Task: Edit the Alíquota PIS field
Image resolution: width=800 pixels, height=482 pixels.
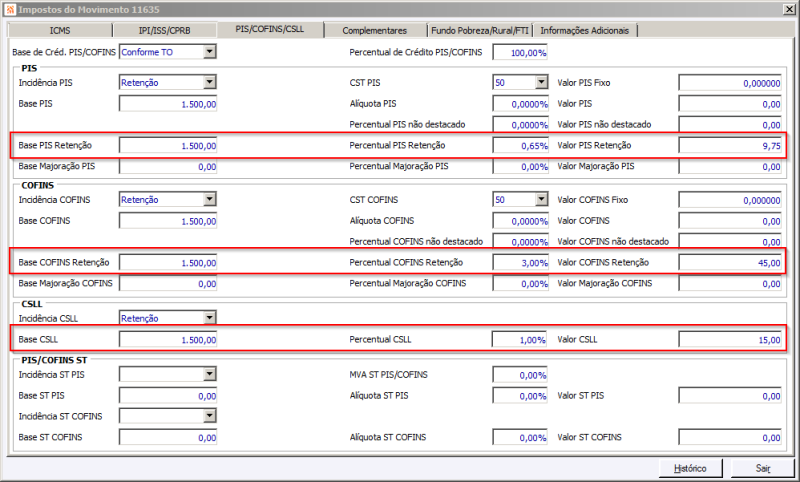Action: [x=520, y=104]
